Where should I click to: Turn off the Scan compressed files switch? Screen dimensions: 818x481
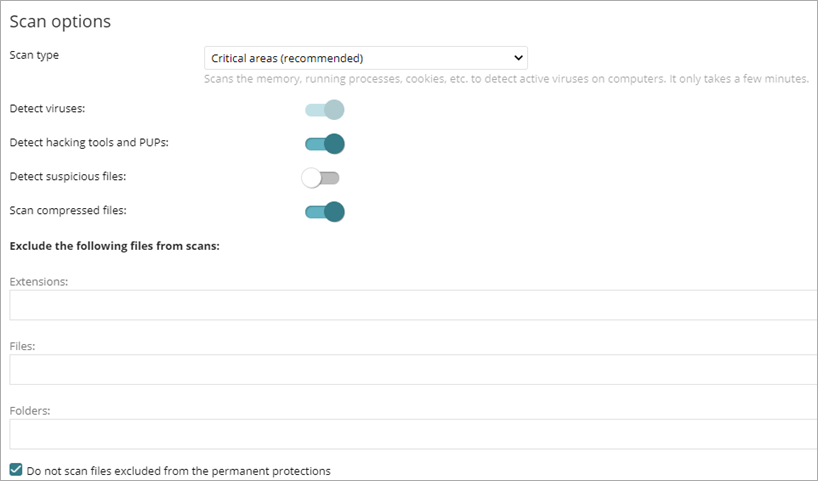pos(325,212)
